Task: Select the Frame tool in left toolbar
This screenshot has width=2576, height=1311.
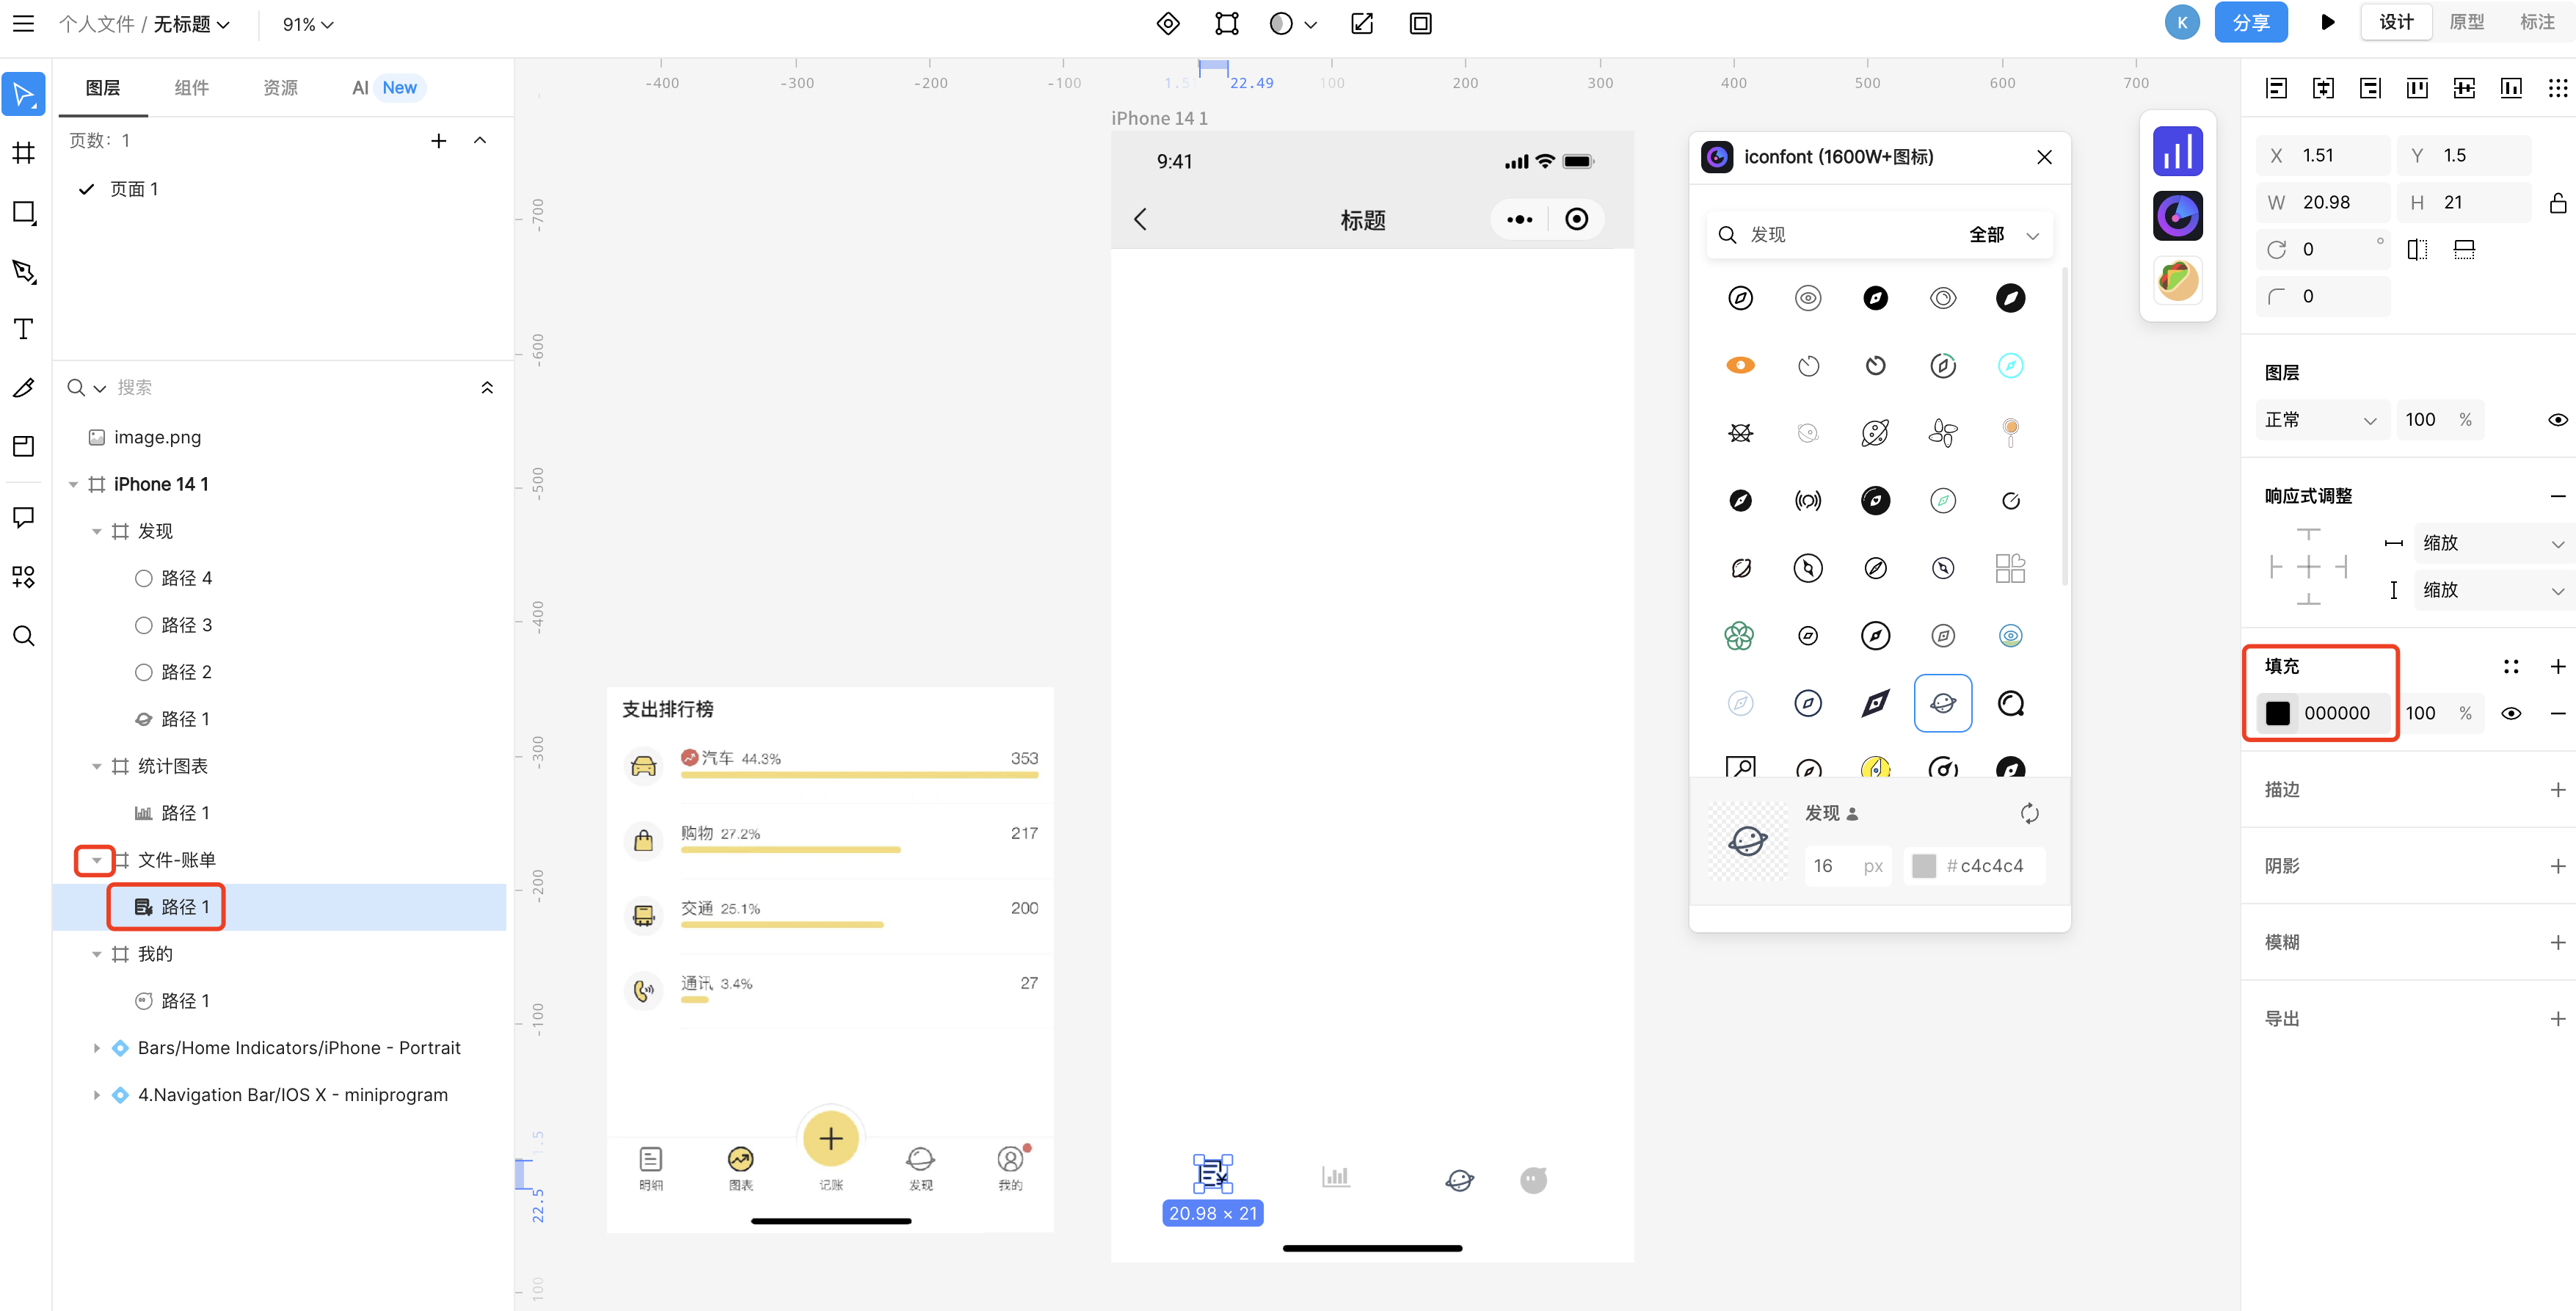Action: click(24, 153)
